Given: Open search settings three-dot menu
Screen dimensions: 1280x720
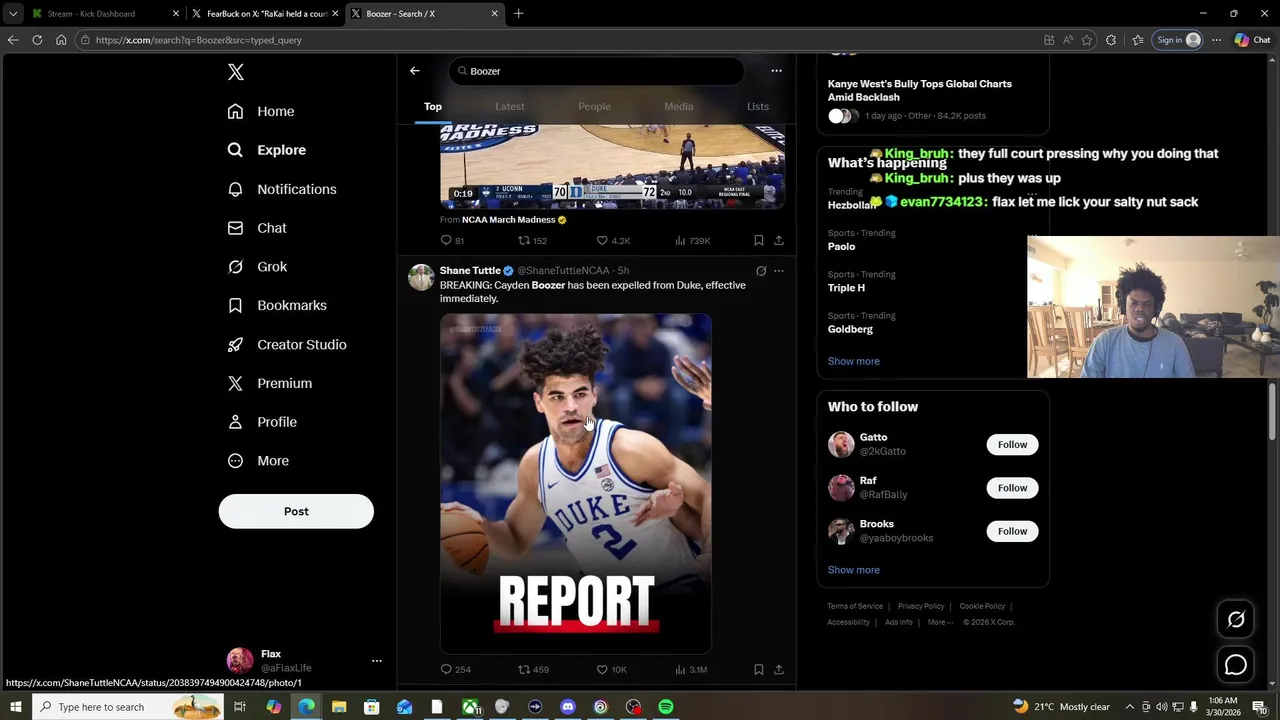Looking at the screenshot, I should coord(776,71).
